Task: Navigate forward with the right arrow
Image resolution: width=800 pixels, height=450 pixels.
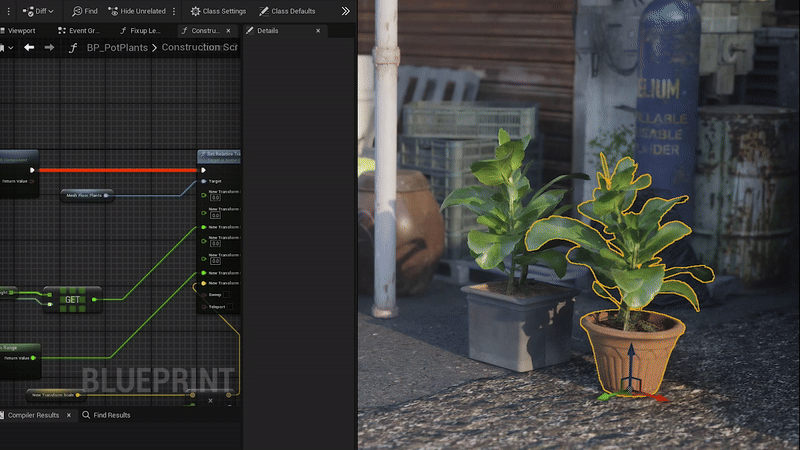Action: (x=49, y=47)
